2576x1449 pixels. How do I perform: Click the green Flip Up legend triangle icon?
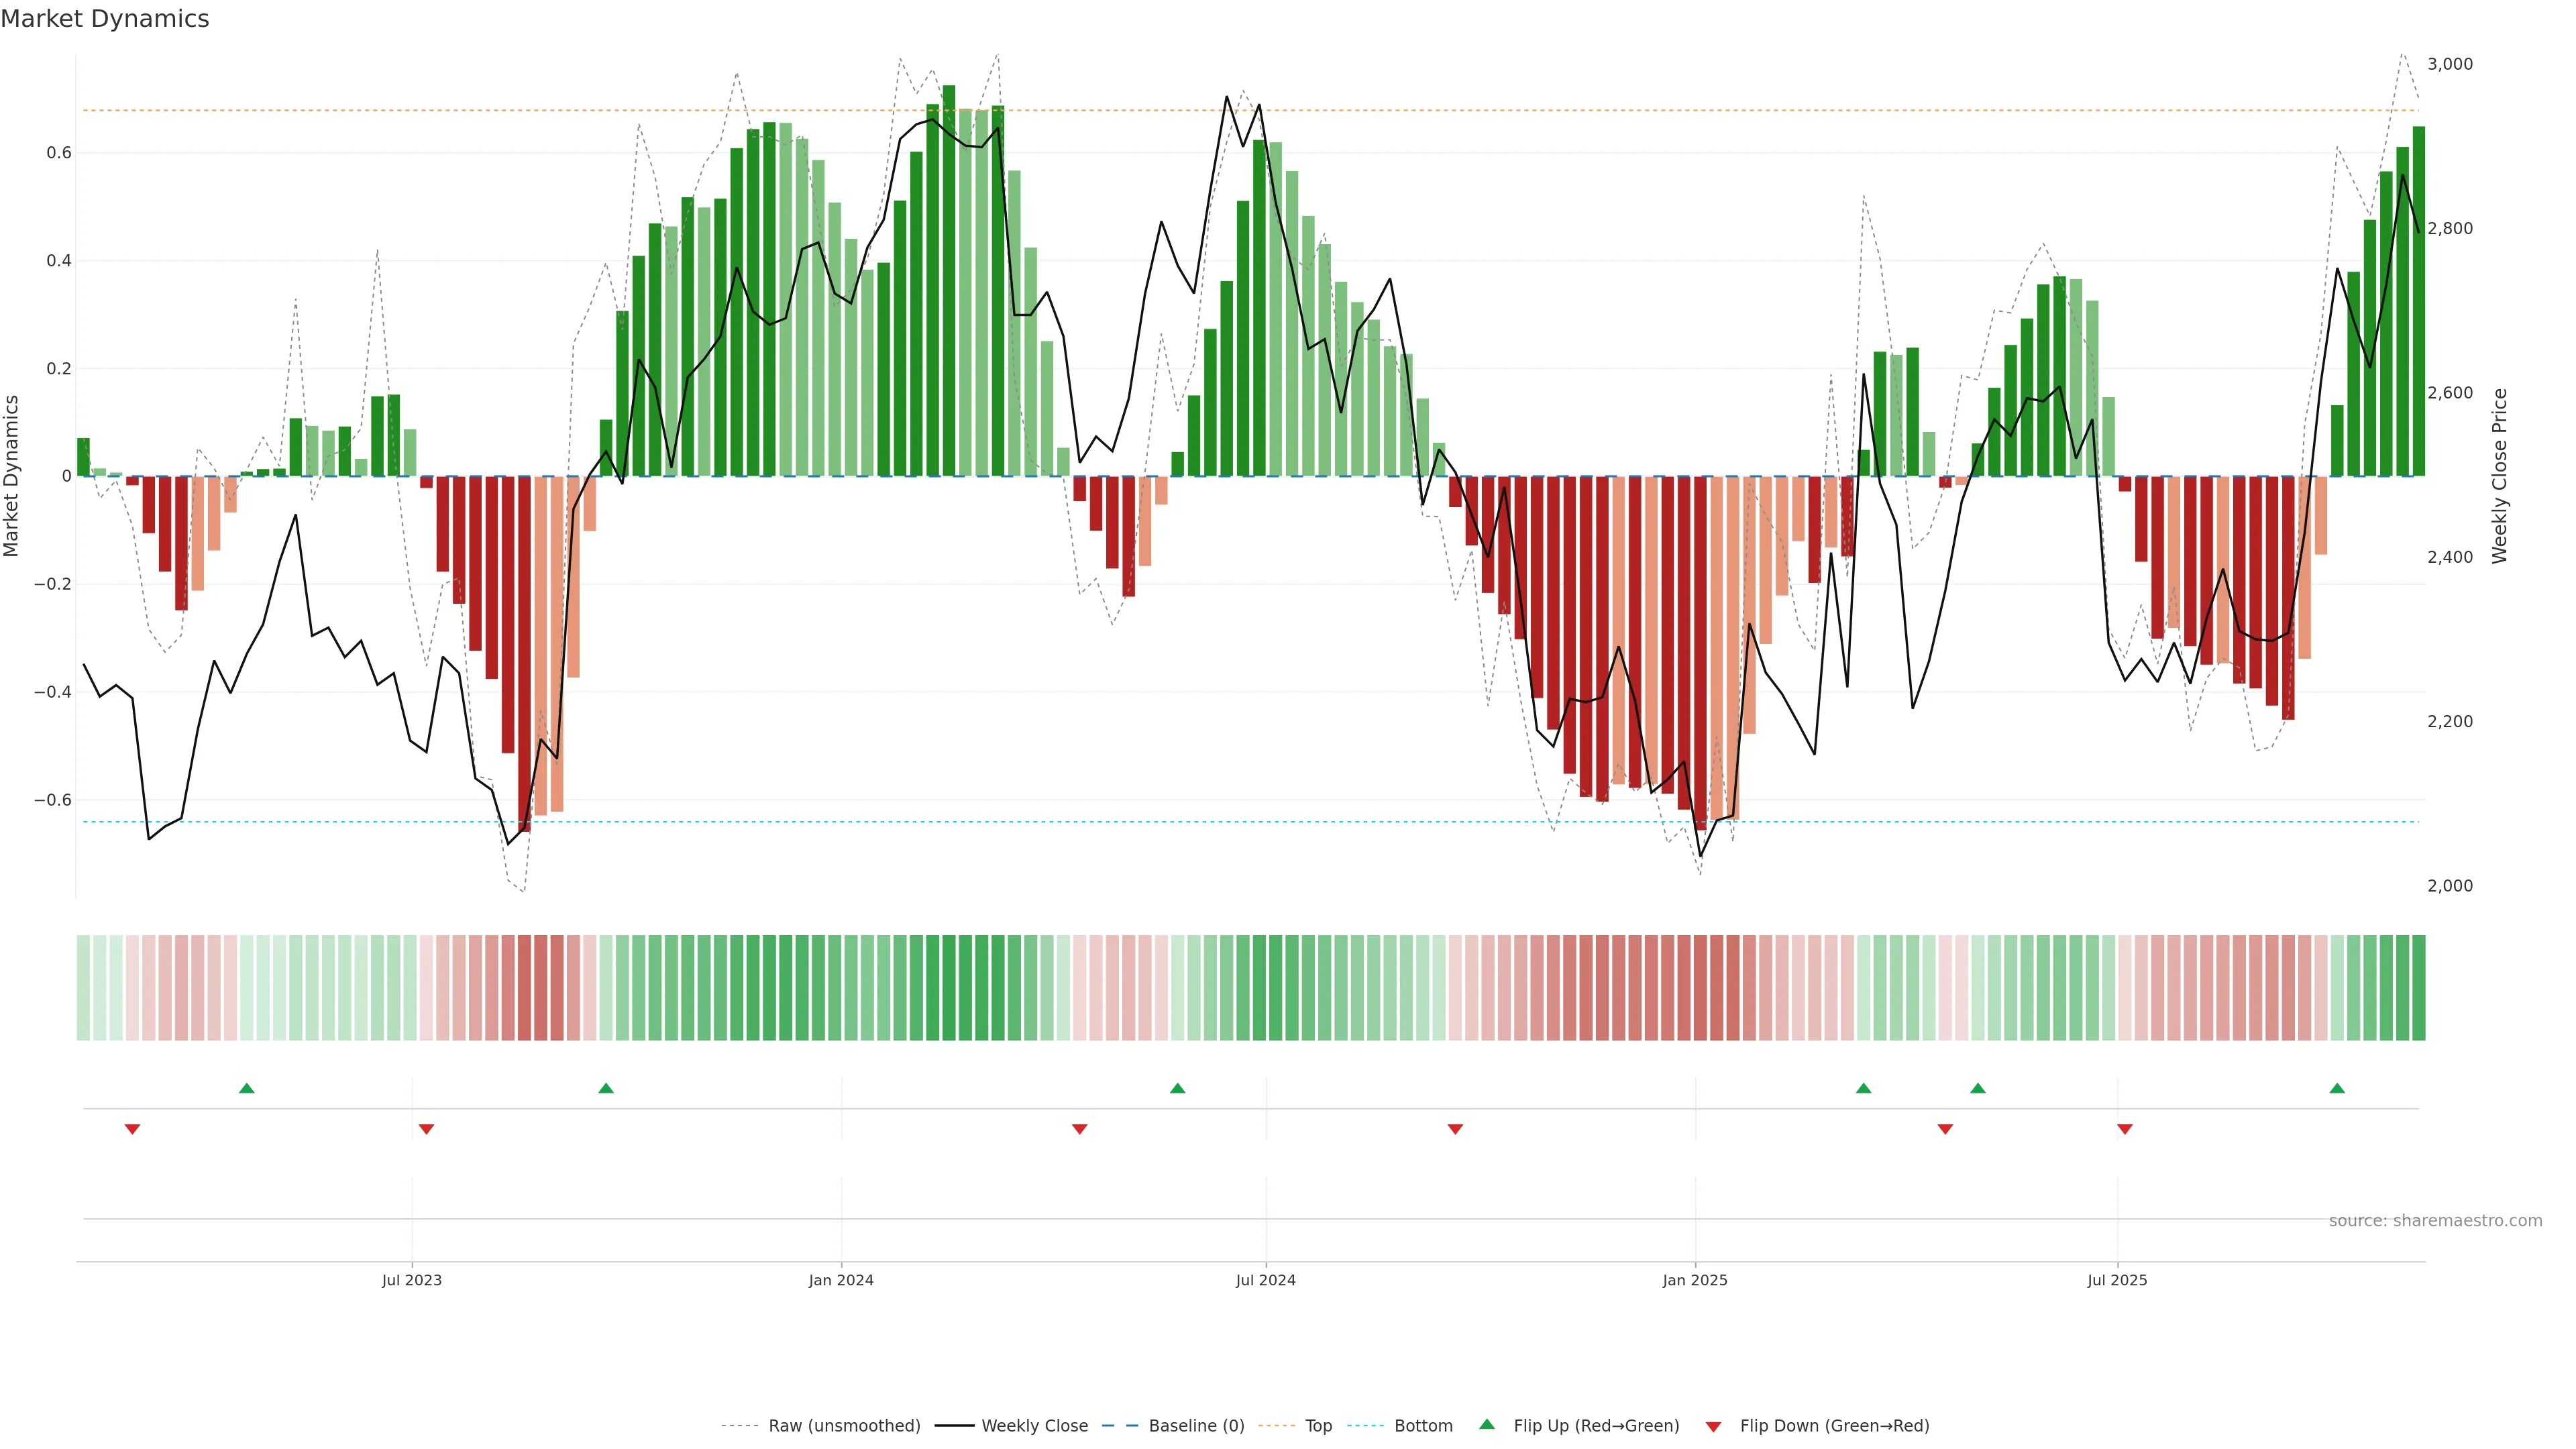tap(1487, 1424)
